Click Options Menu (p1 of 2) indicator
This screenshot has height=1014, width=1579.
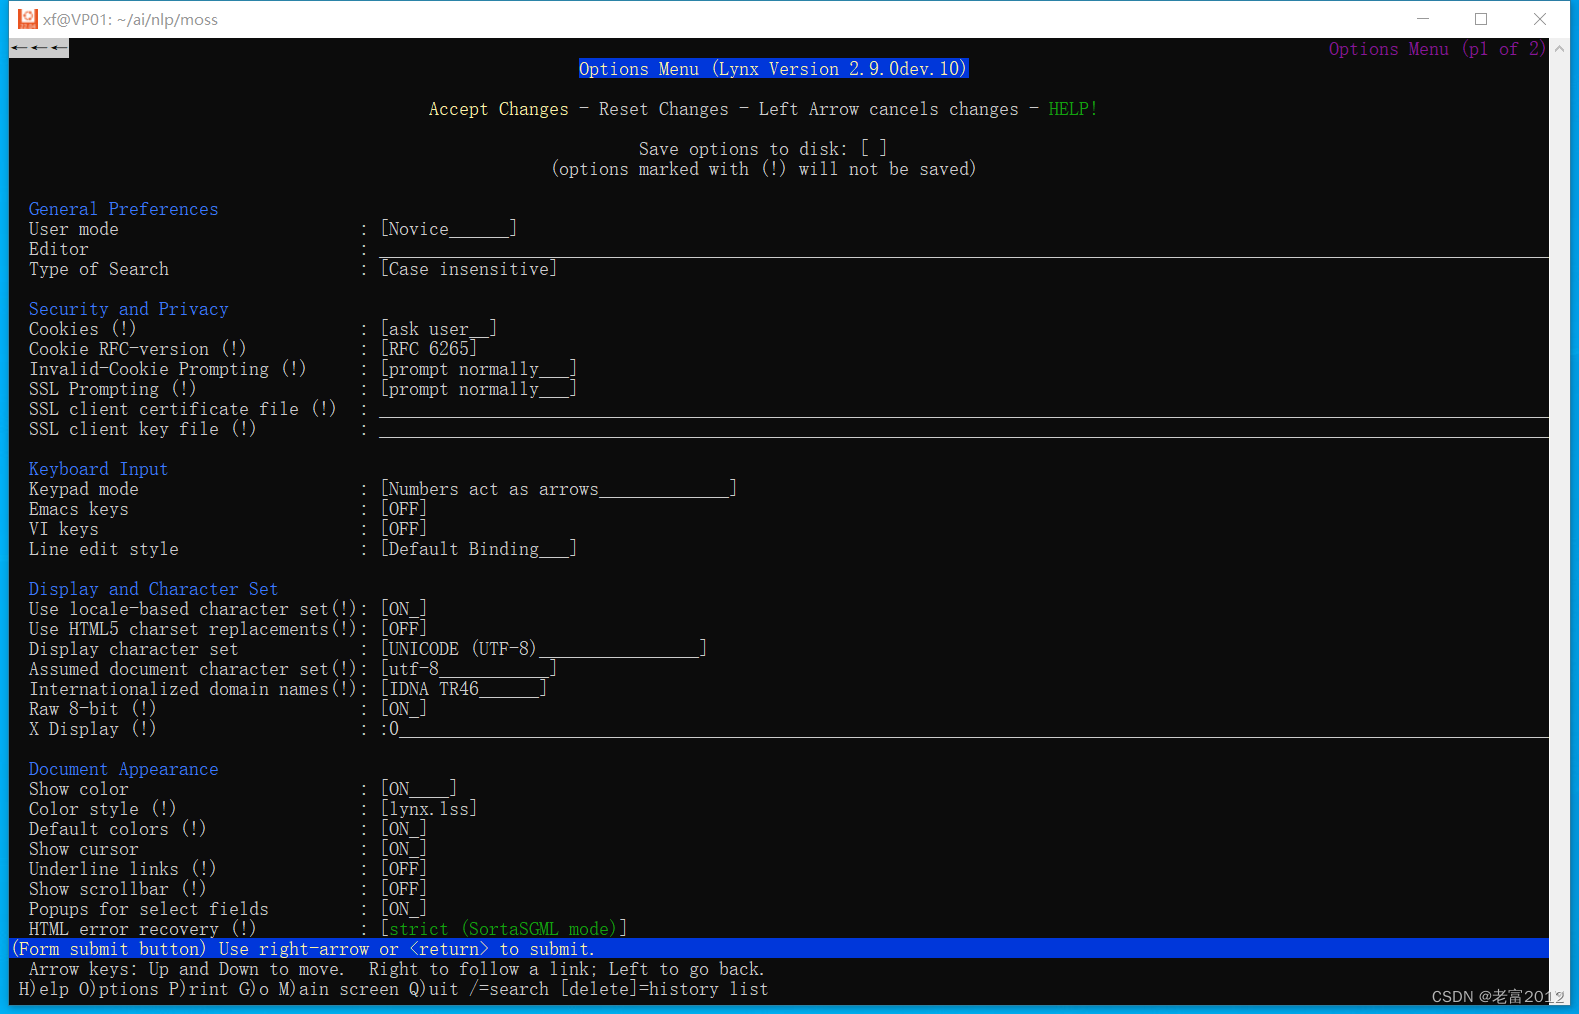1437,49
